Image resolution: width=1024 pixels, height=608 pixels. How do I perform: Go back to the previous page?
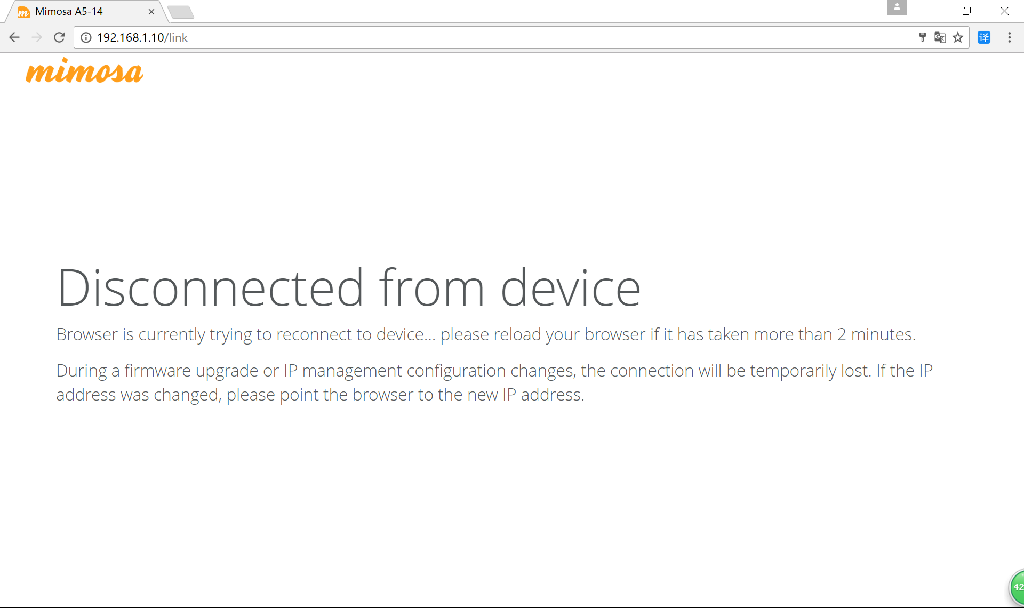point(14,38)
